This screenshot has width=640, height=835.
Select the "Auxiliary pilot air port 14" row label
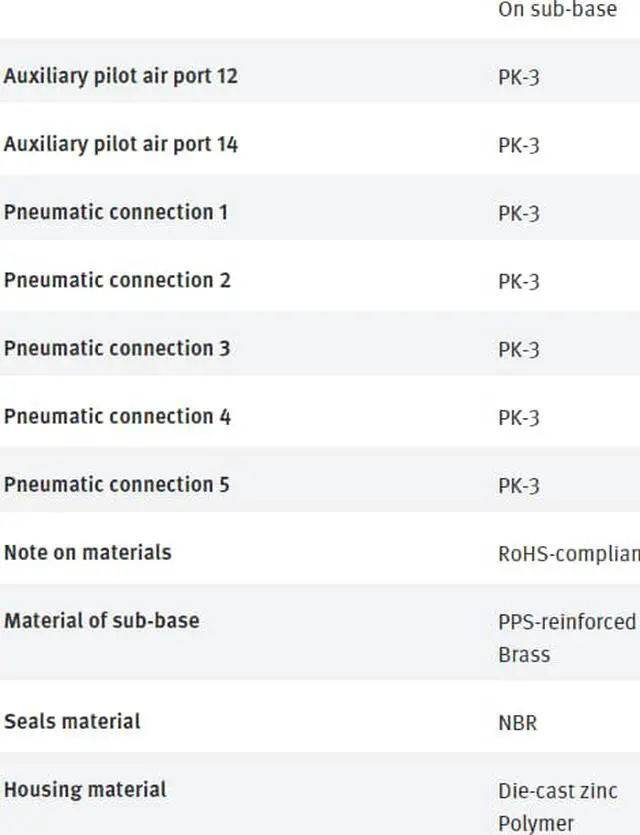click(120, 144)
